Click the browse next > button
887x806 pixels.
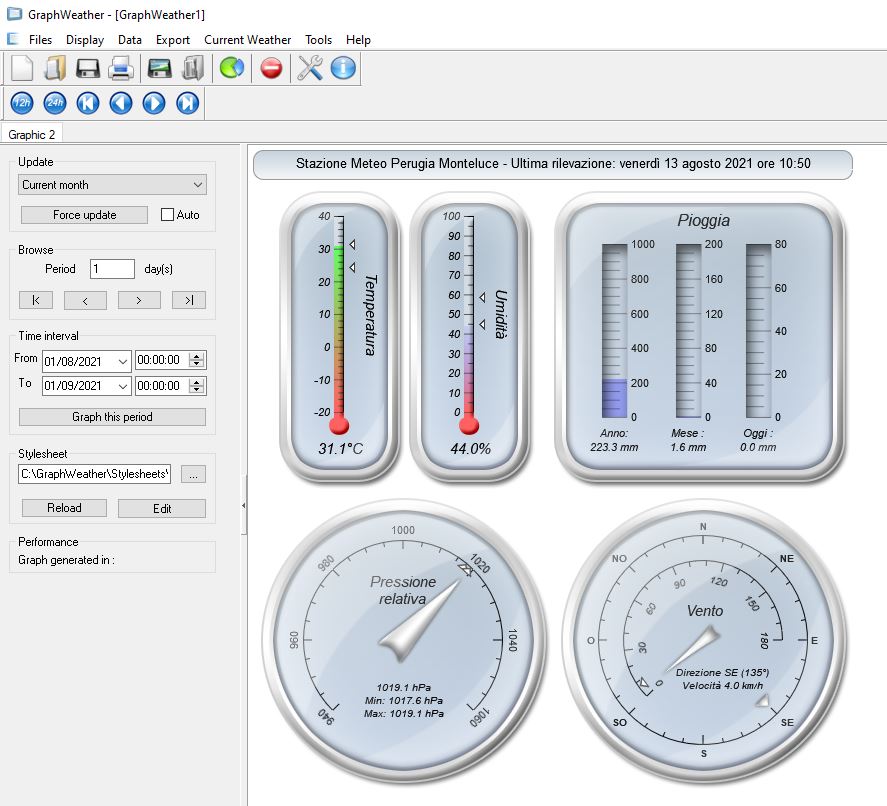[139, 300]
